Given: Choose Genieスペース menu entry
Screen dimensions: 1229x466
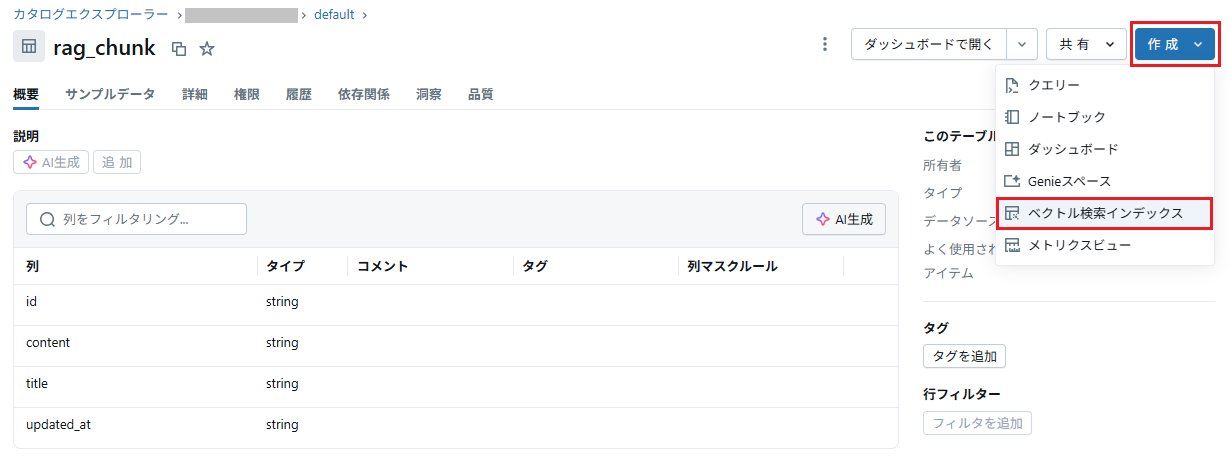Looking at the screenshot, I should click(1068, 181).
